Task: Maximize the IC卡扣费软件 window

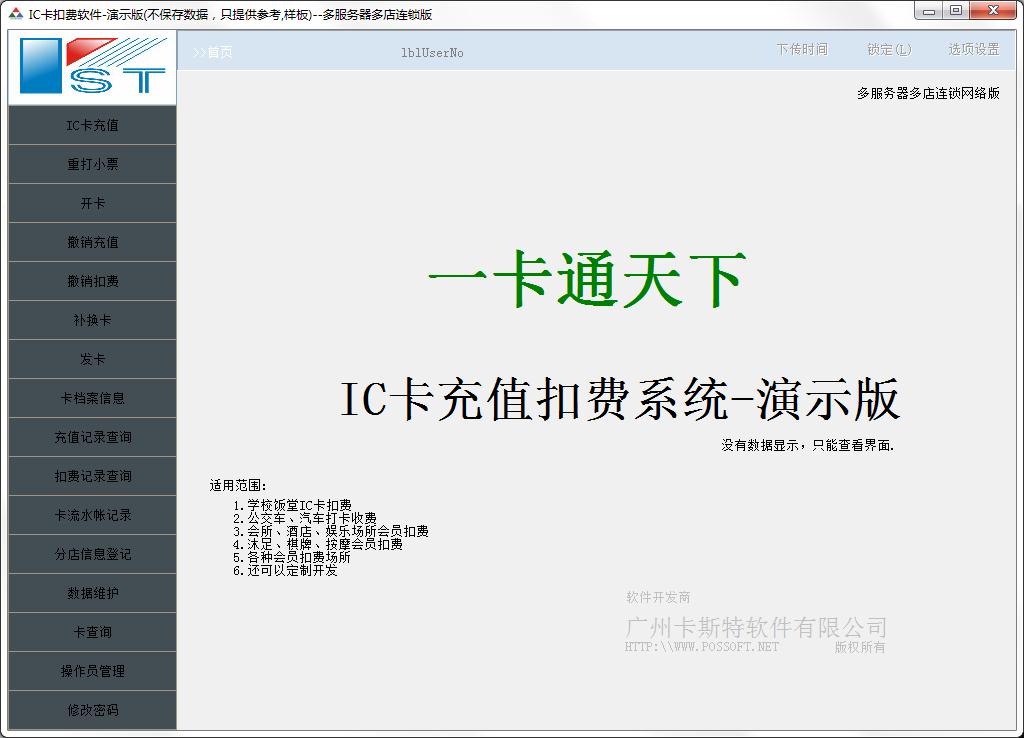Action: click(x=956, y=11)
